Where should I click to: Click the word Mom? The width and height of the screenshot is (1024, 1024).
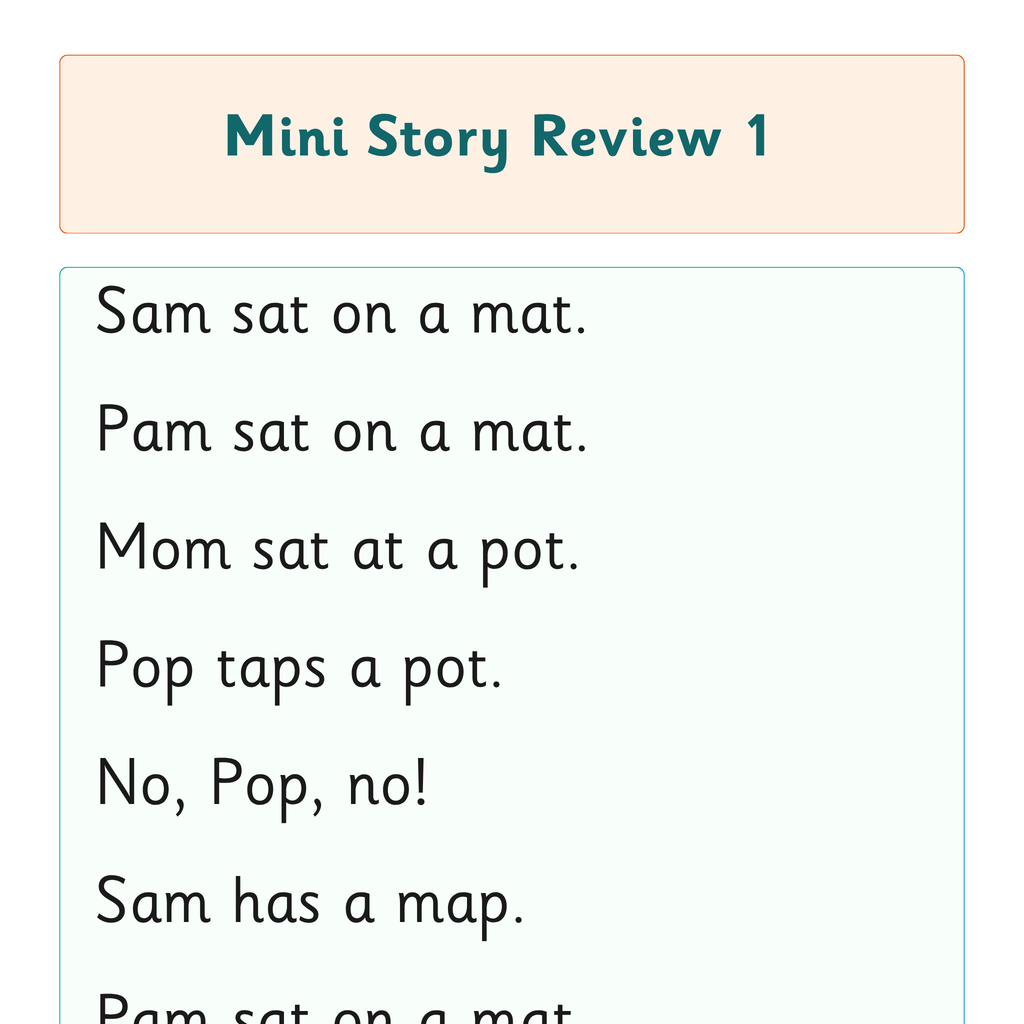[x=163, y=547]
